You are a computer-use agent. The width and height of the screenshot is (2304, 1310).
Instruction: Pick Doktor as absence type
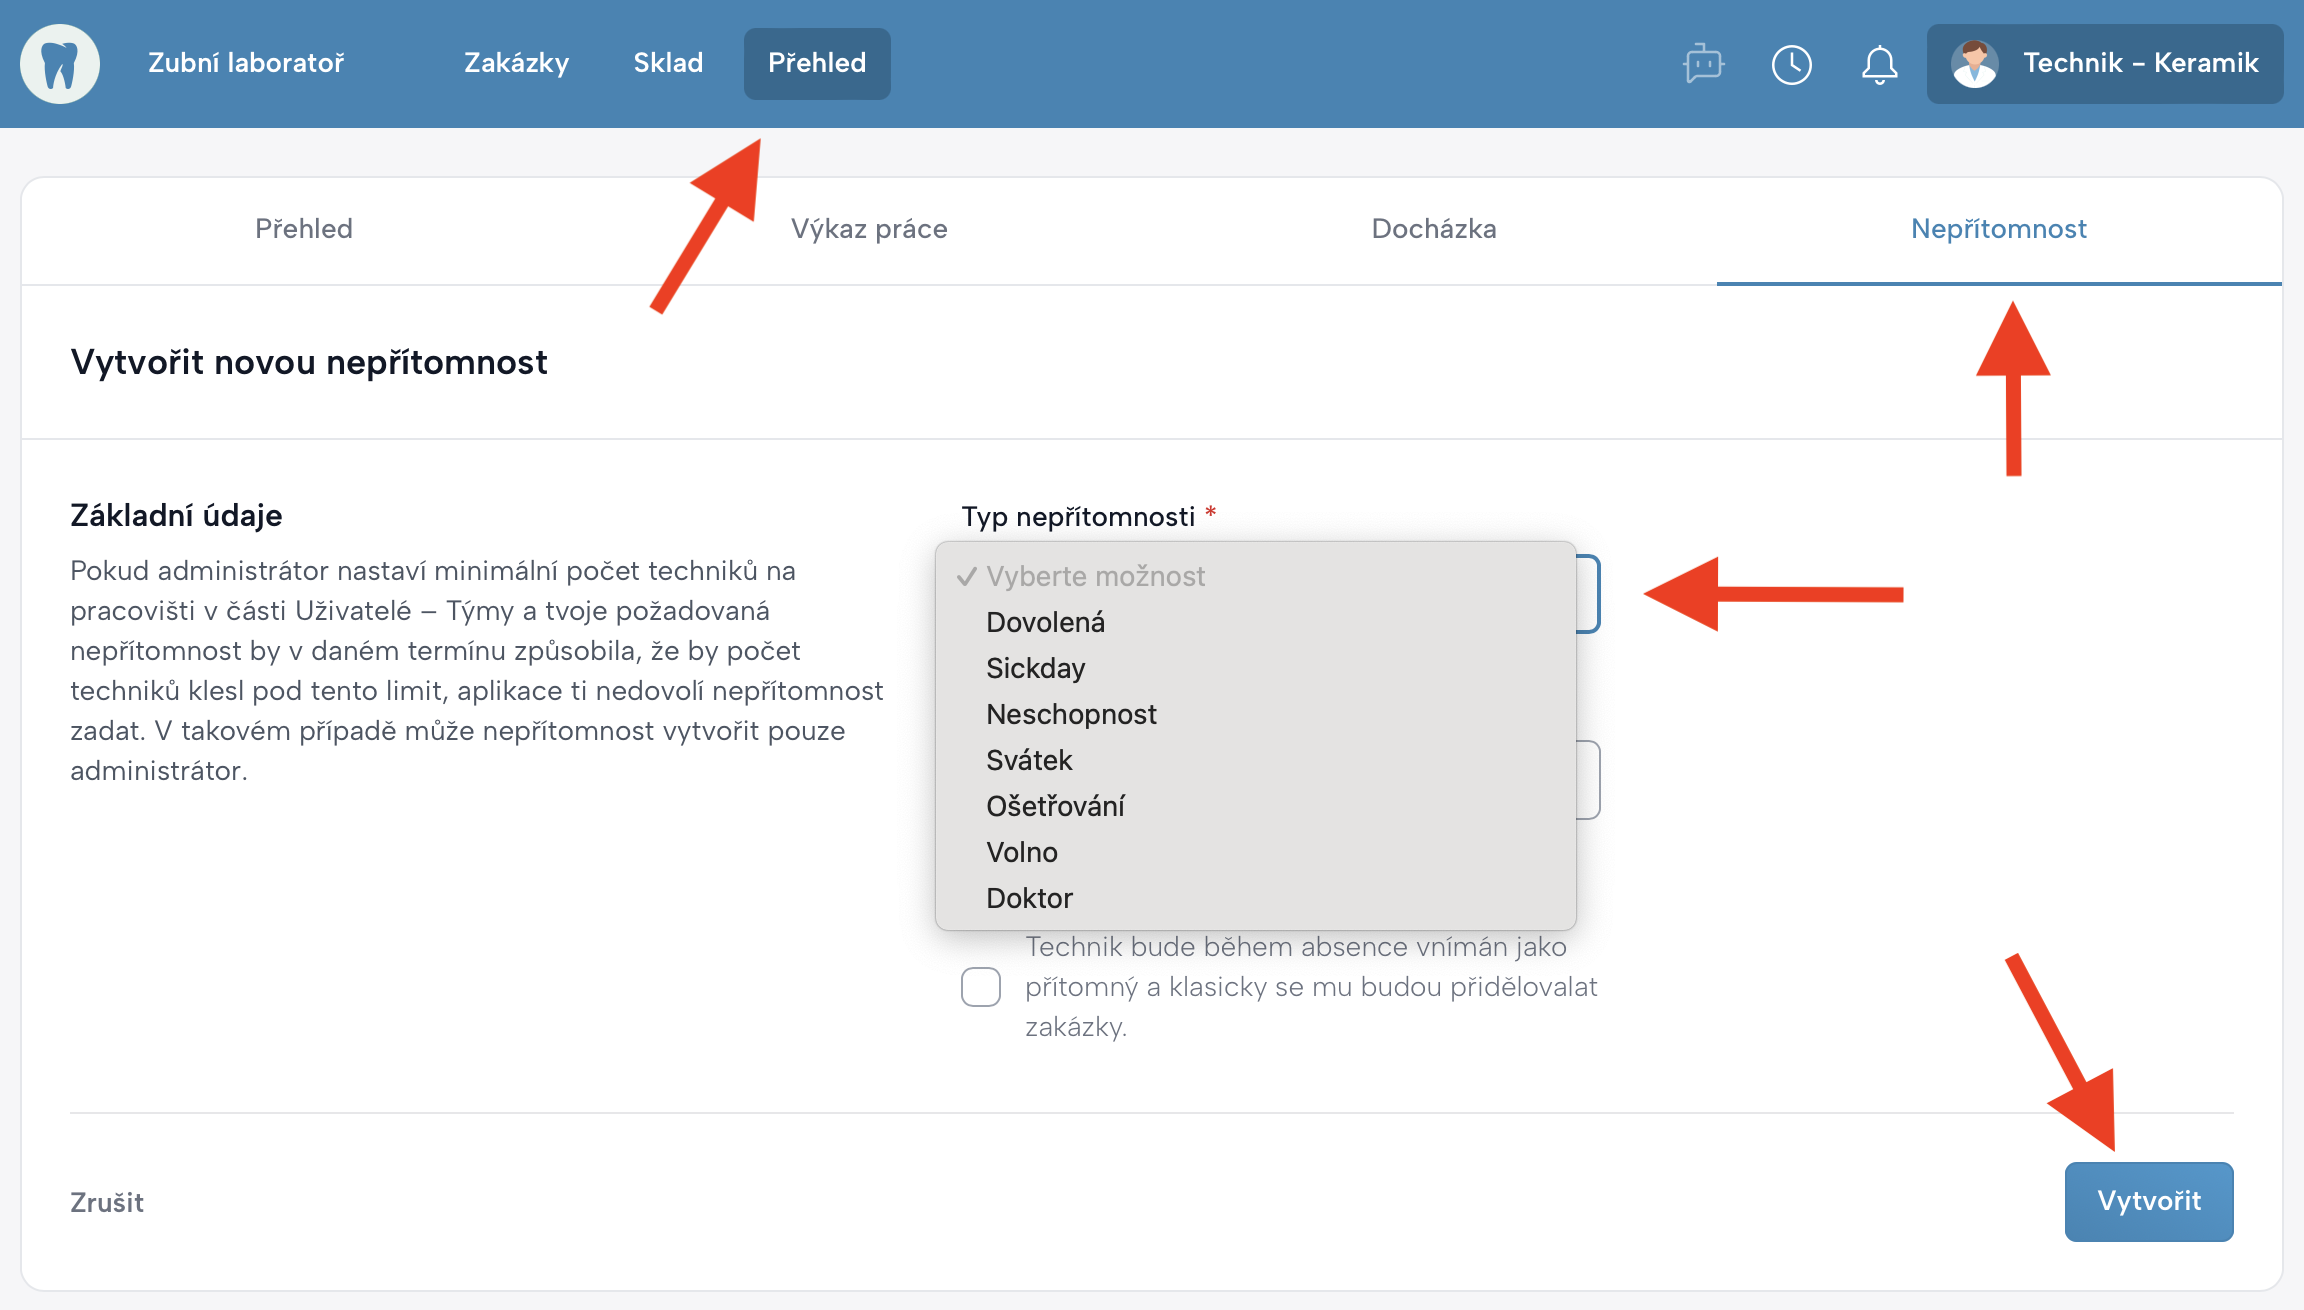(x=1029, y=898)
